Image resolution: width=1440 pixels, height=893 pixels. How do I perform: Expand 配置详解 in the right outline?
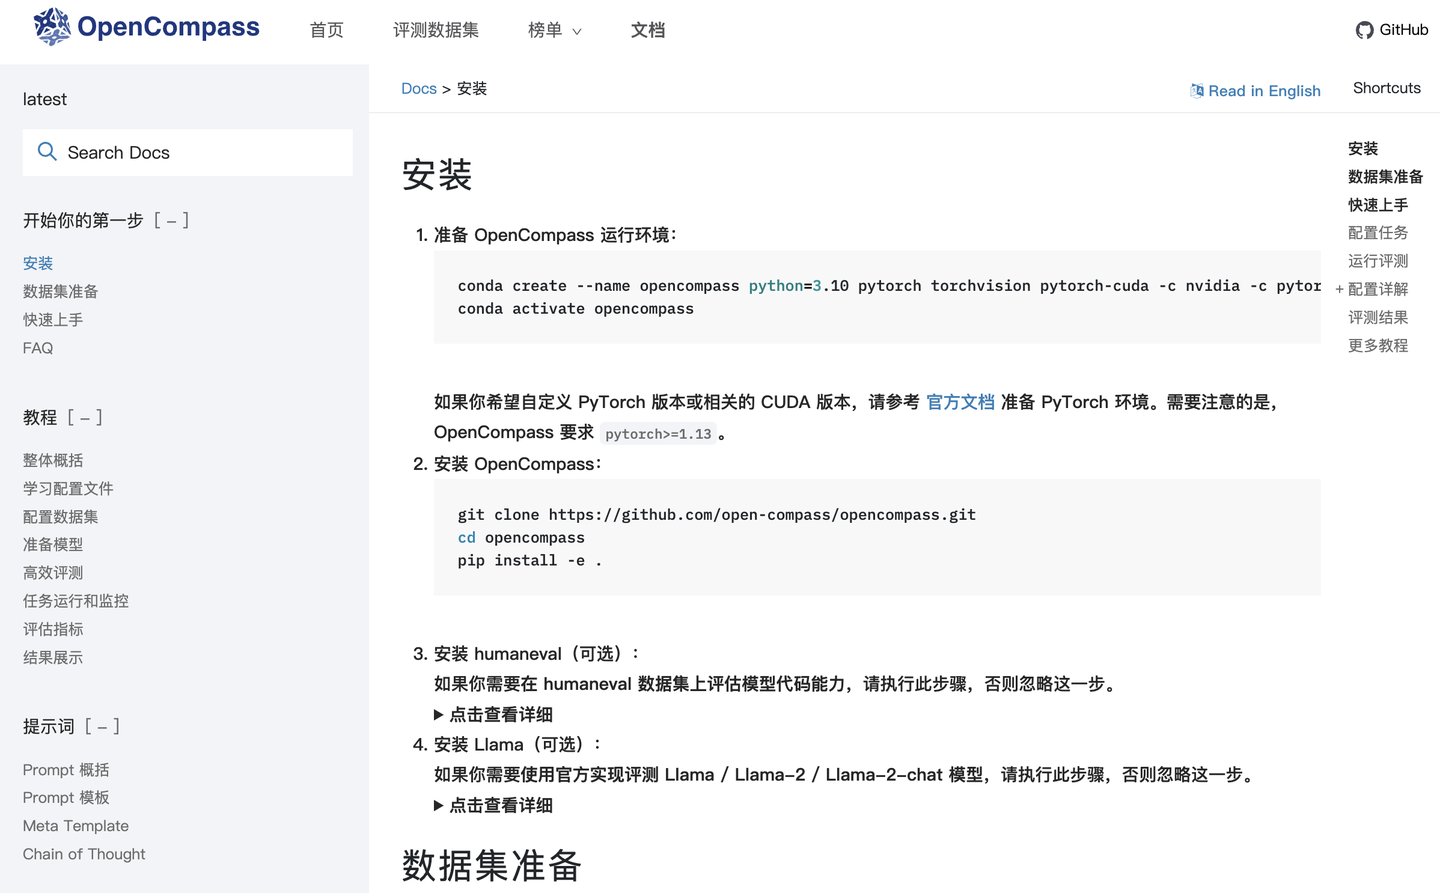1339,289
